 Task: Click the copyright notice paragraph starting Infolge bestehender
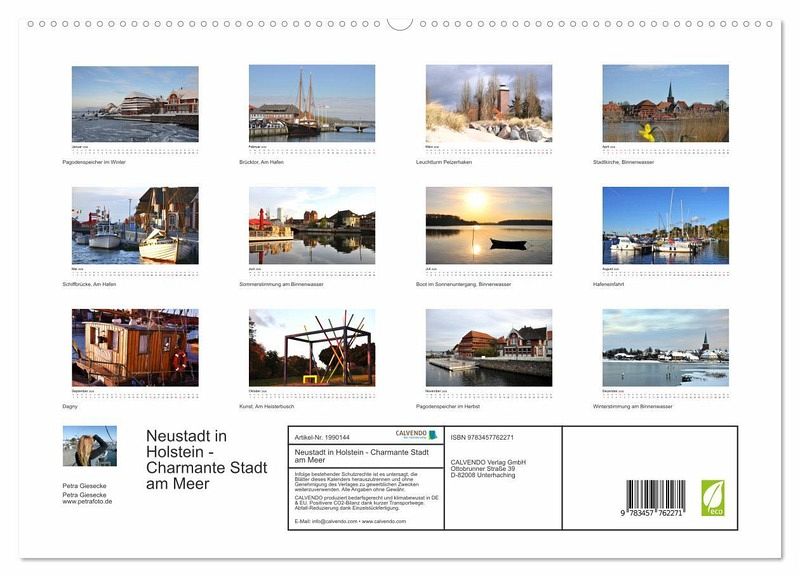tap(357, 482)
